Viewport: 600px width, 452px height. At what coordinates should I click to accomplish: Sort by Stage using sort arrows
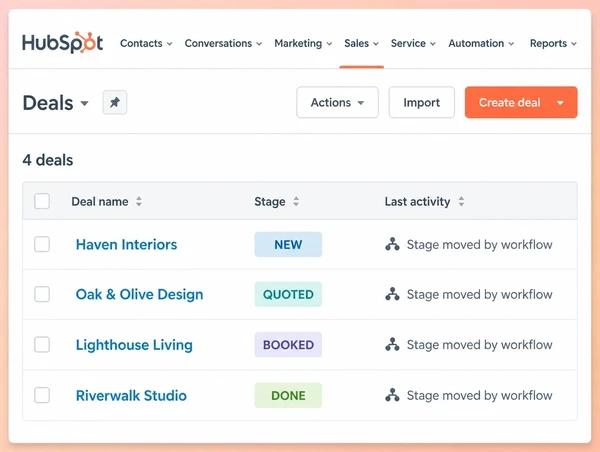click(296, 201)
